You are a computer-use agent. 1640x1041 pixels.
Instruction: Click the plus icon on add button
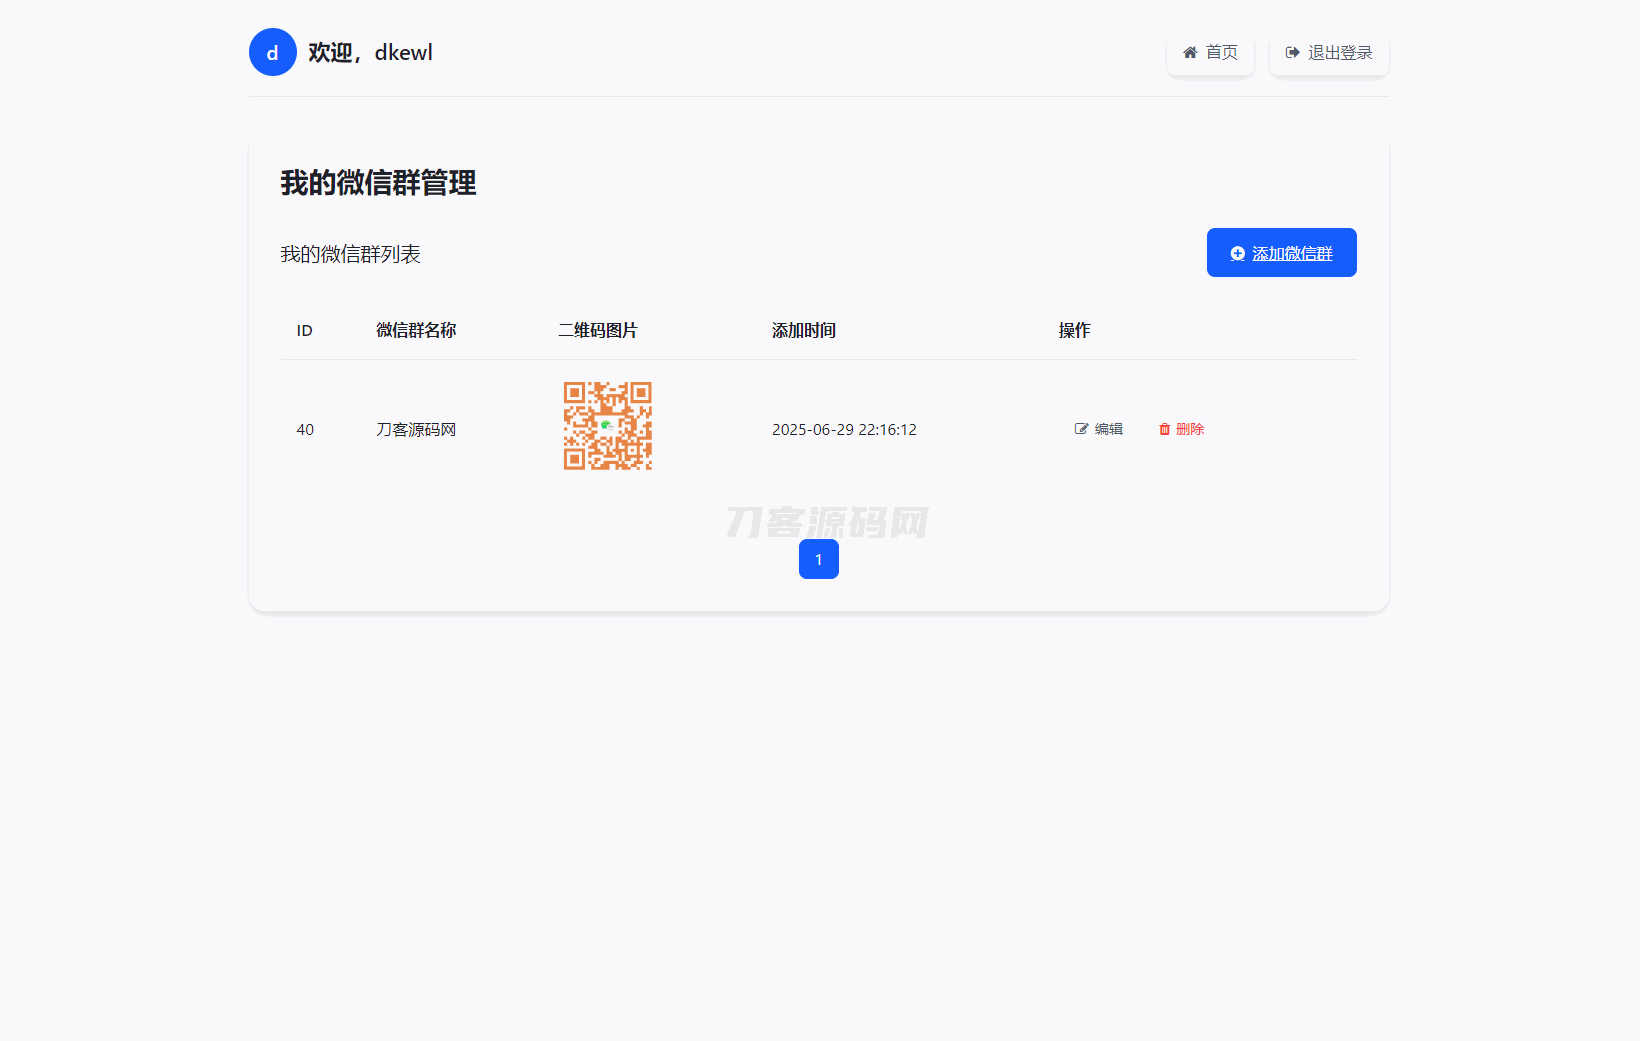pos(1237,254)
